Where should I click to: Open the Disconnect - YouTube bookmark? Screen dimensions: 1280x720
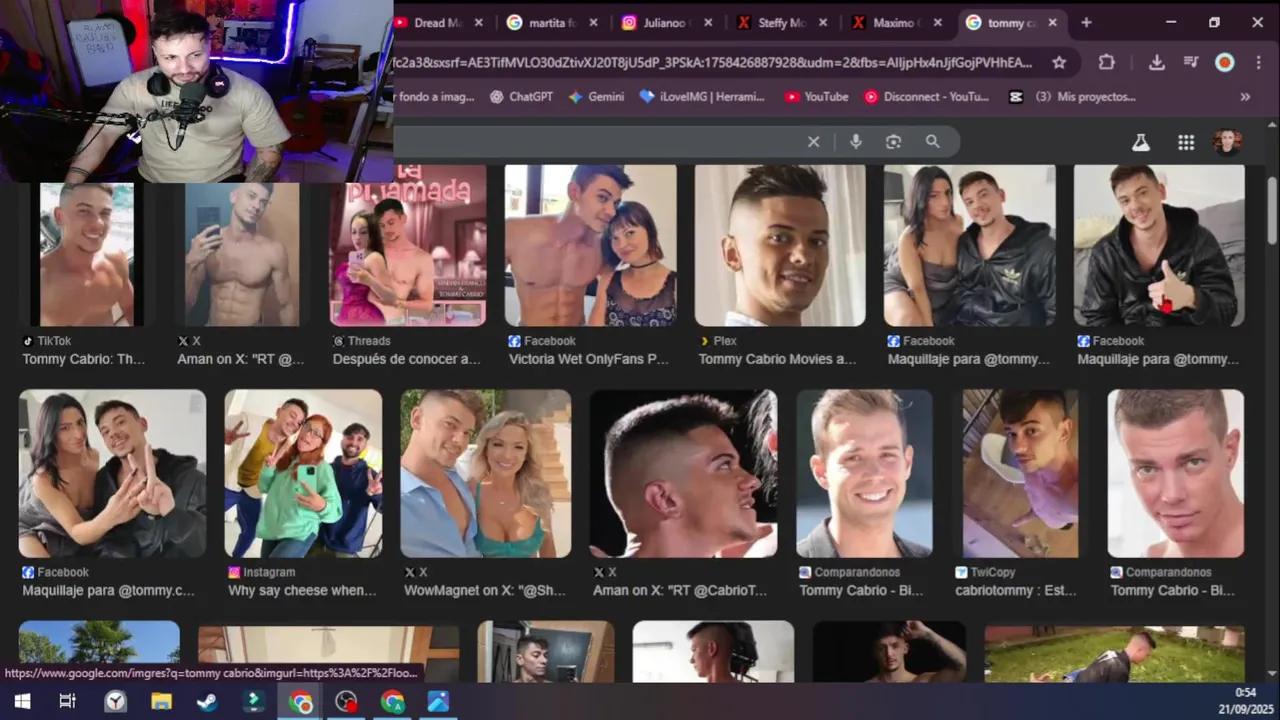(x=926, y=97)
